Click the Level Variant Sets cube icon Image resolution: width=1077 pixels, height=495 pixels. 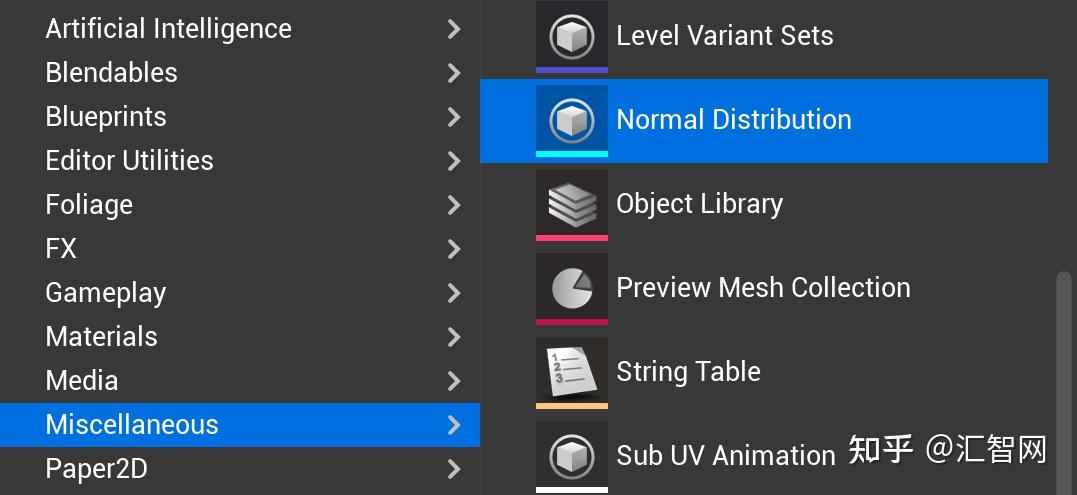(x=571, y=36)
